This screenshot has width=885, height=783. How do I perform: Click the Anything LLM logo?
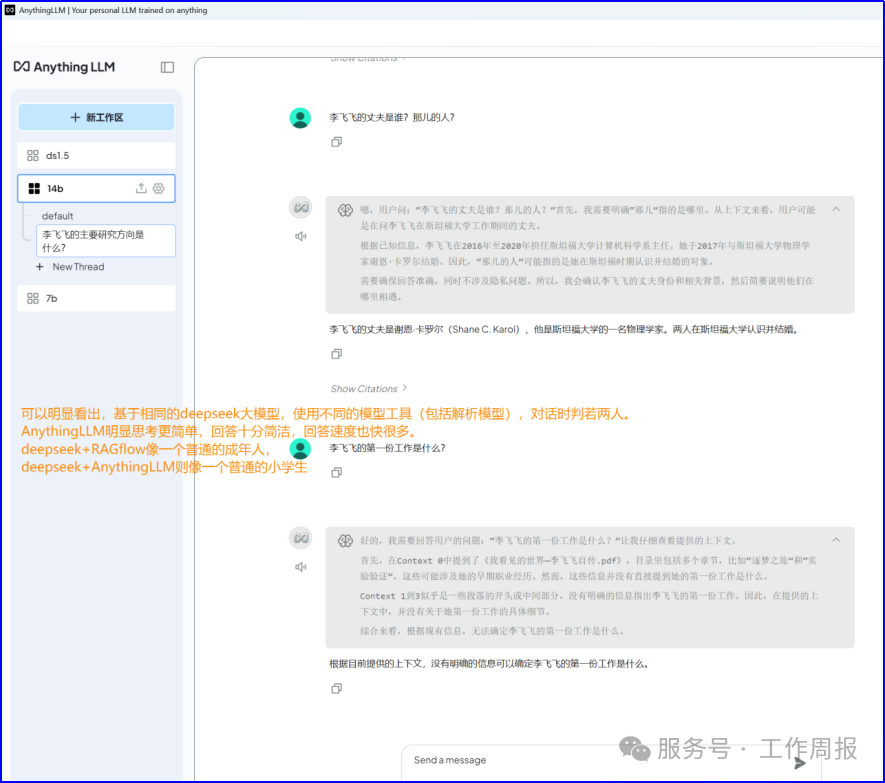pyautogui.click(x=64, y=67)
